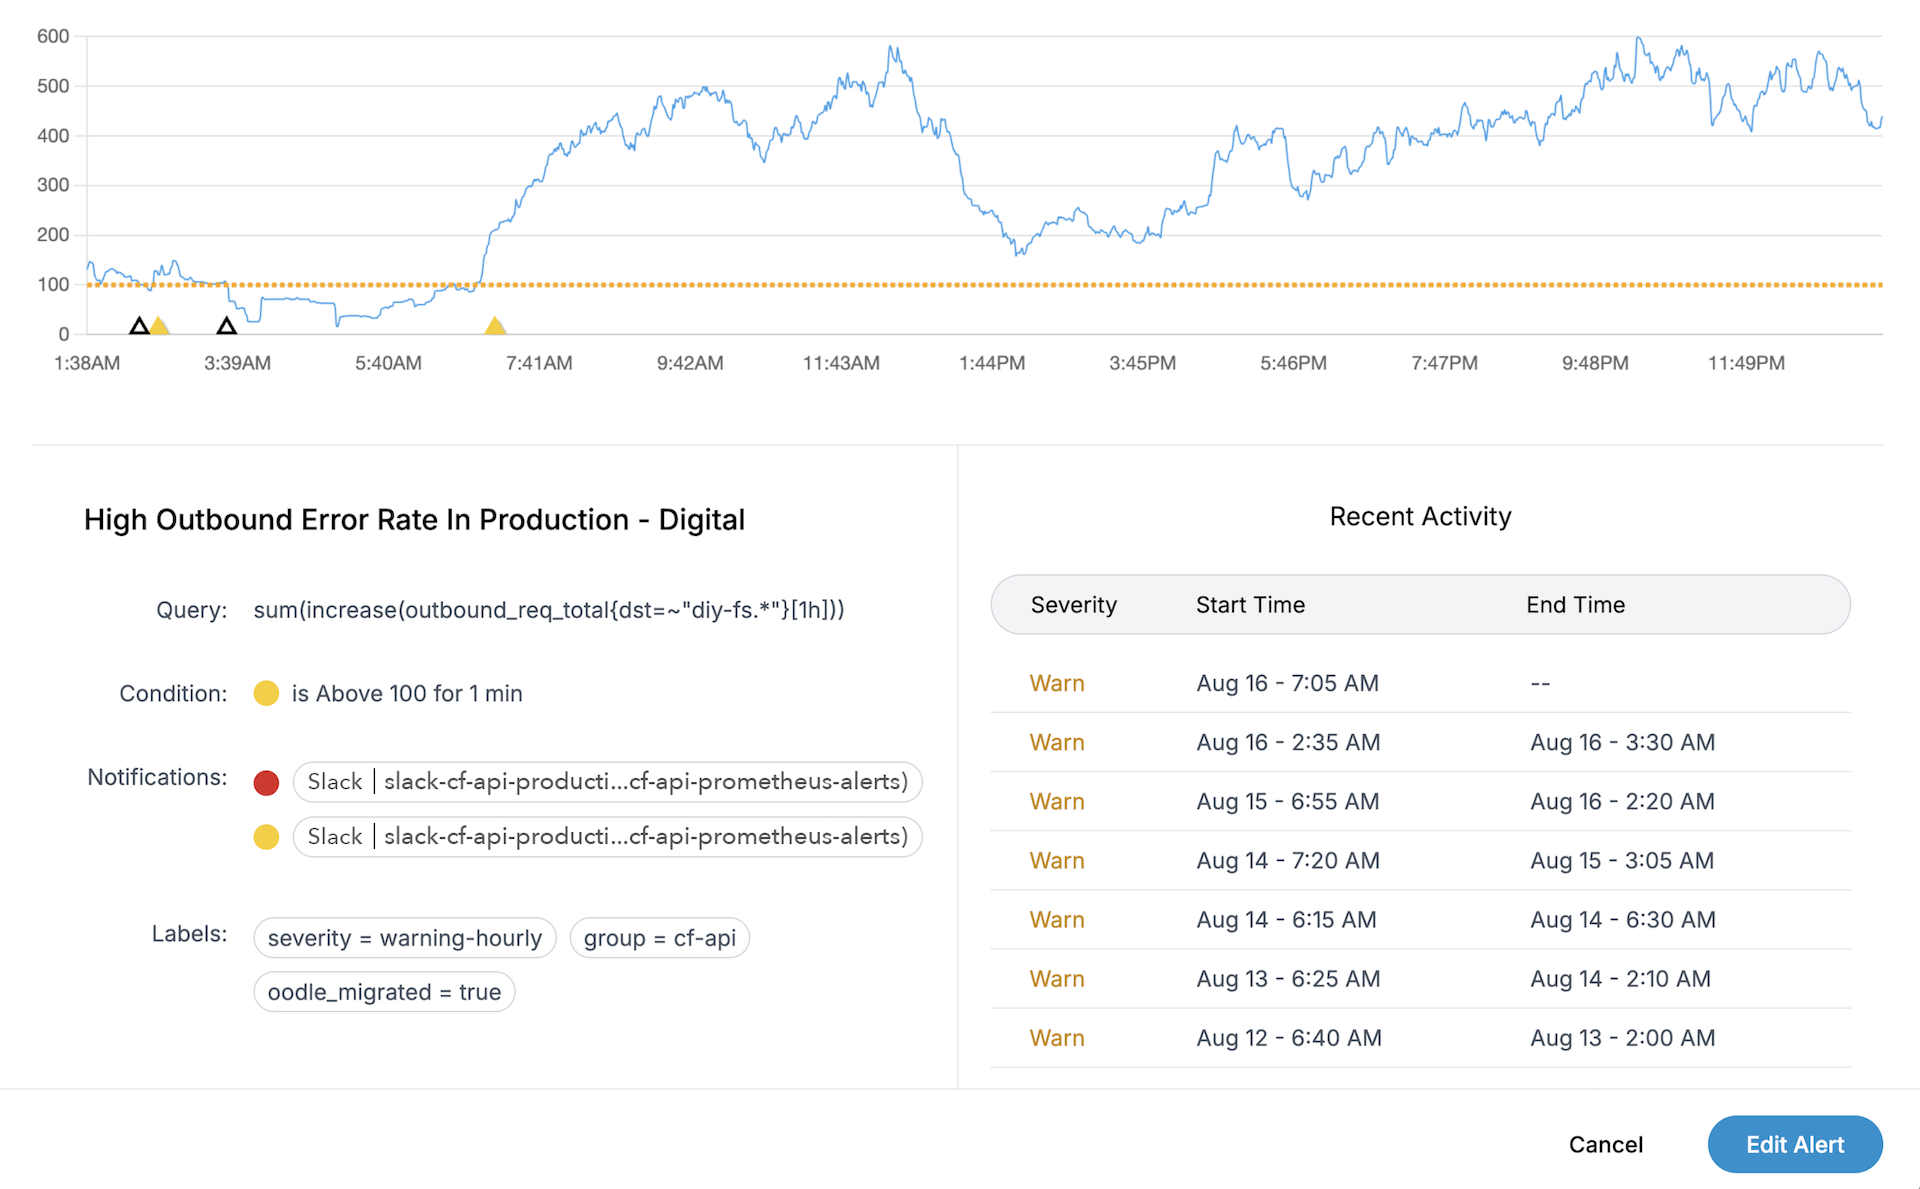Select the black outline triangle marker near 3:39AM

pyautogui.click(x=227, y=325)
